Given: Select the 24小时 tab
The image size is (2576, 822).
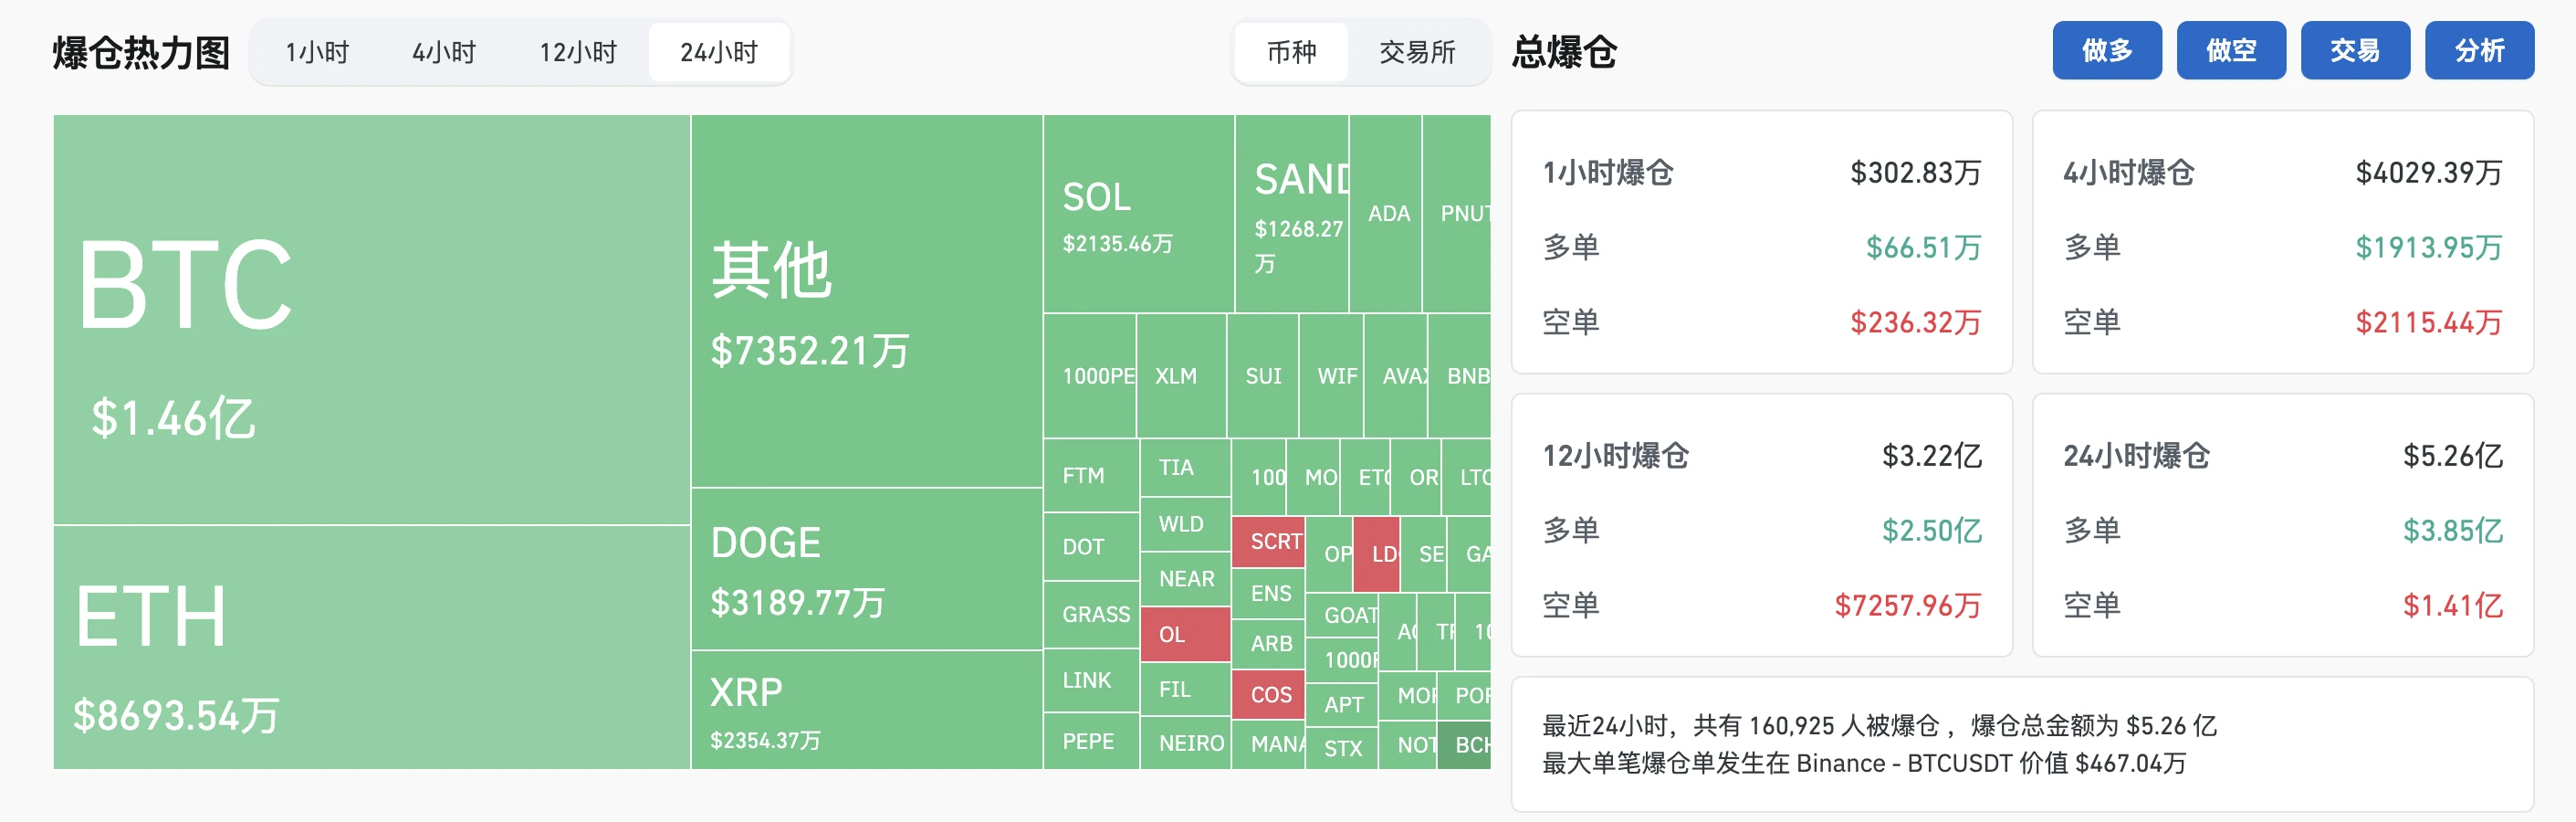Looking at the screenshot, I should [719, 52].
